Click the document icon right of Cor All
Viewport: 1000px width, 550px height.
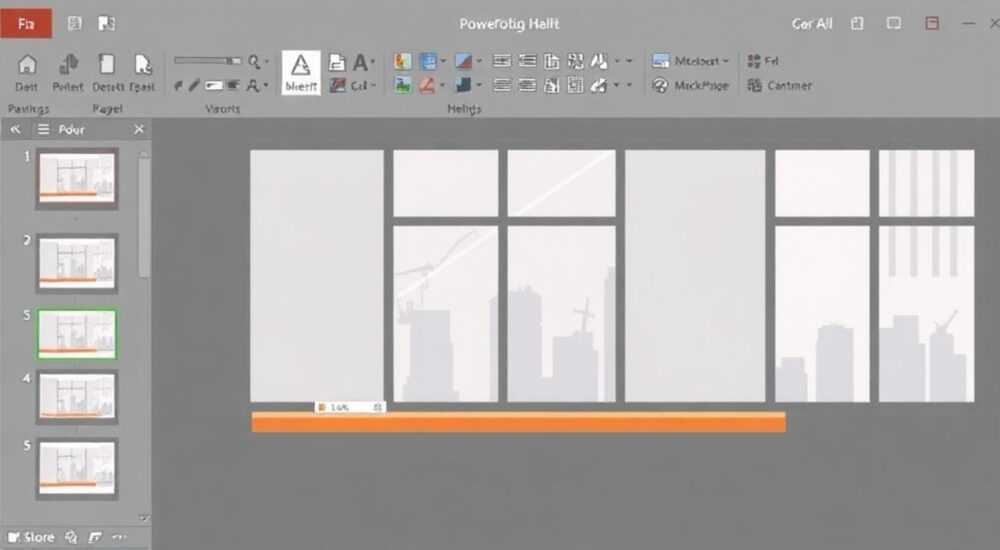[857, 24]
